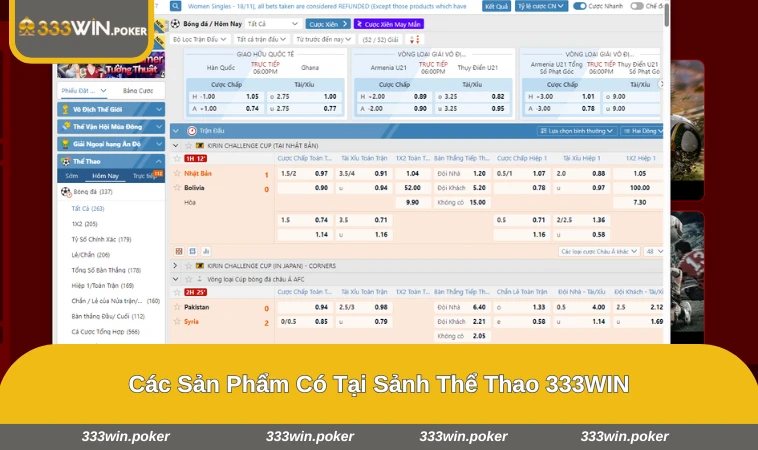Collapse the Thể Thao sidebar section
Image resolution: width=758 pixels, height=450 pixels.
point(158,160)
